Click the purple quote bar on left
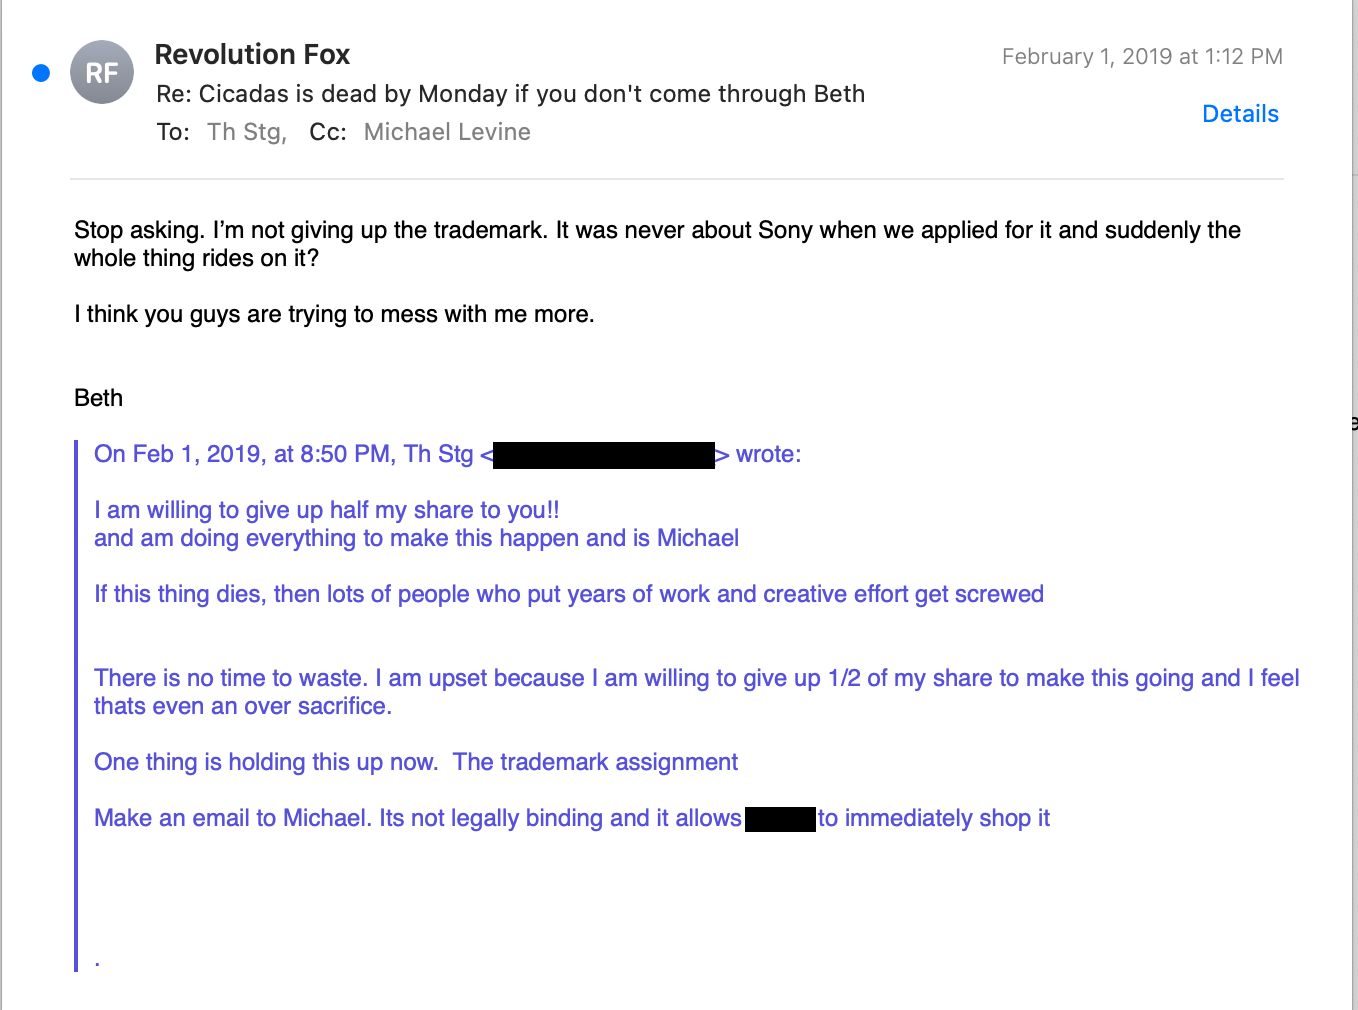1358x1010 pixels. (76, 705)
